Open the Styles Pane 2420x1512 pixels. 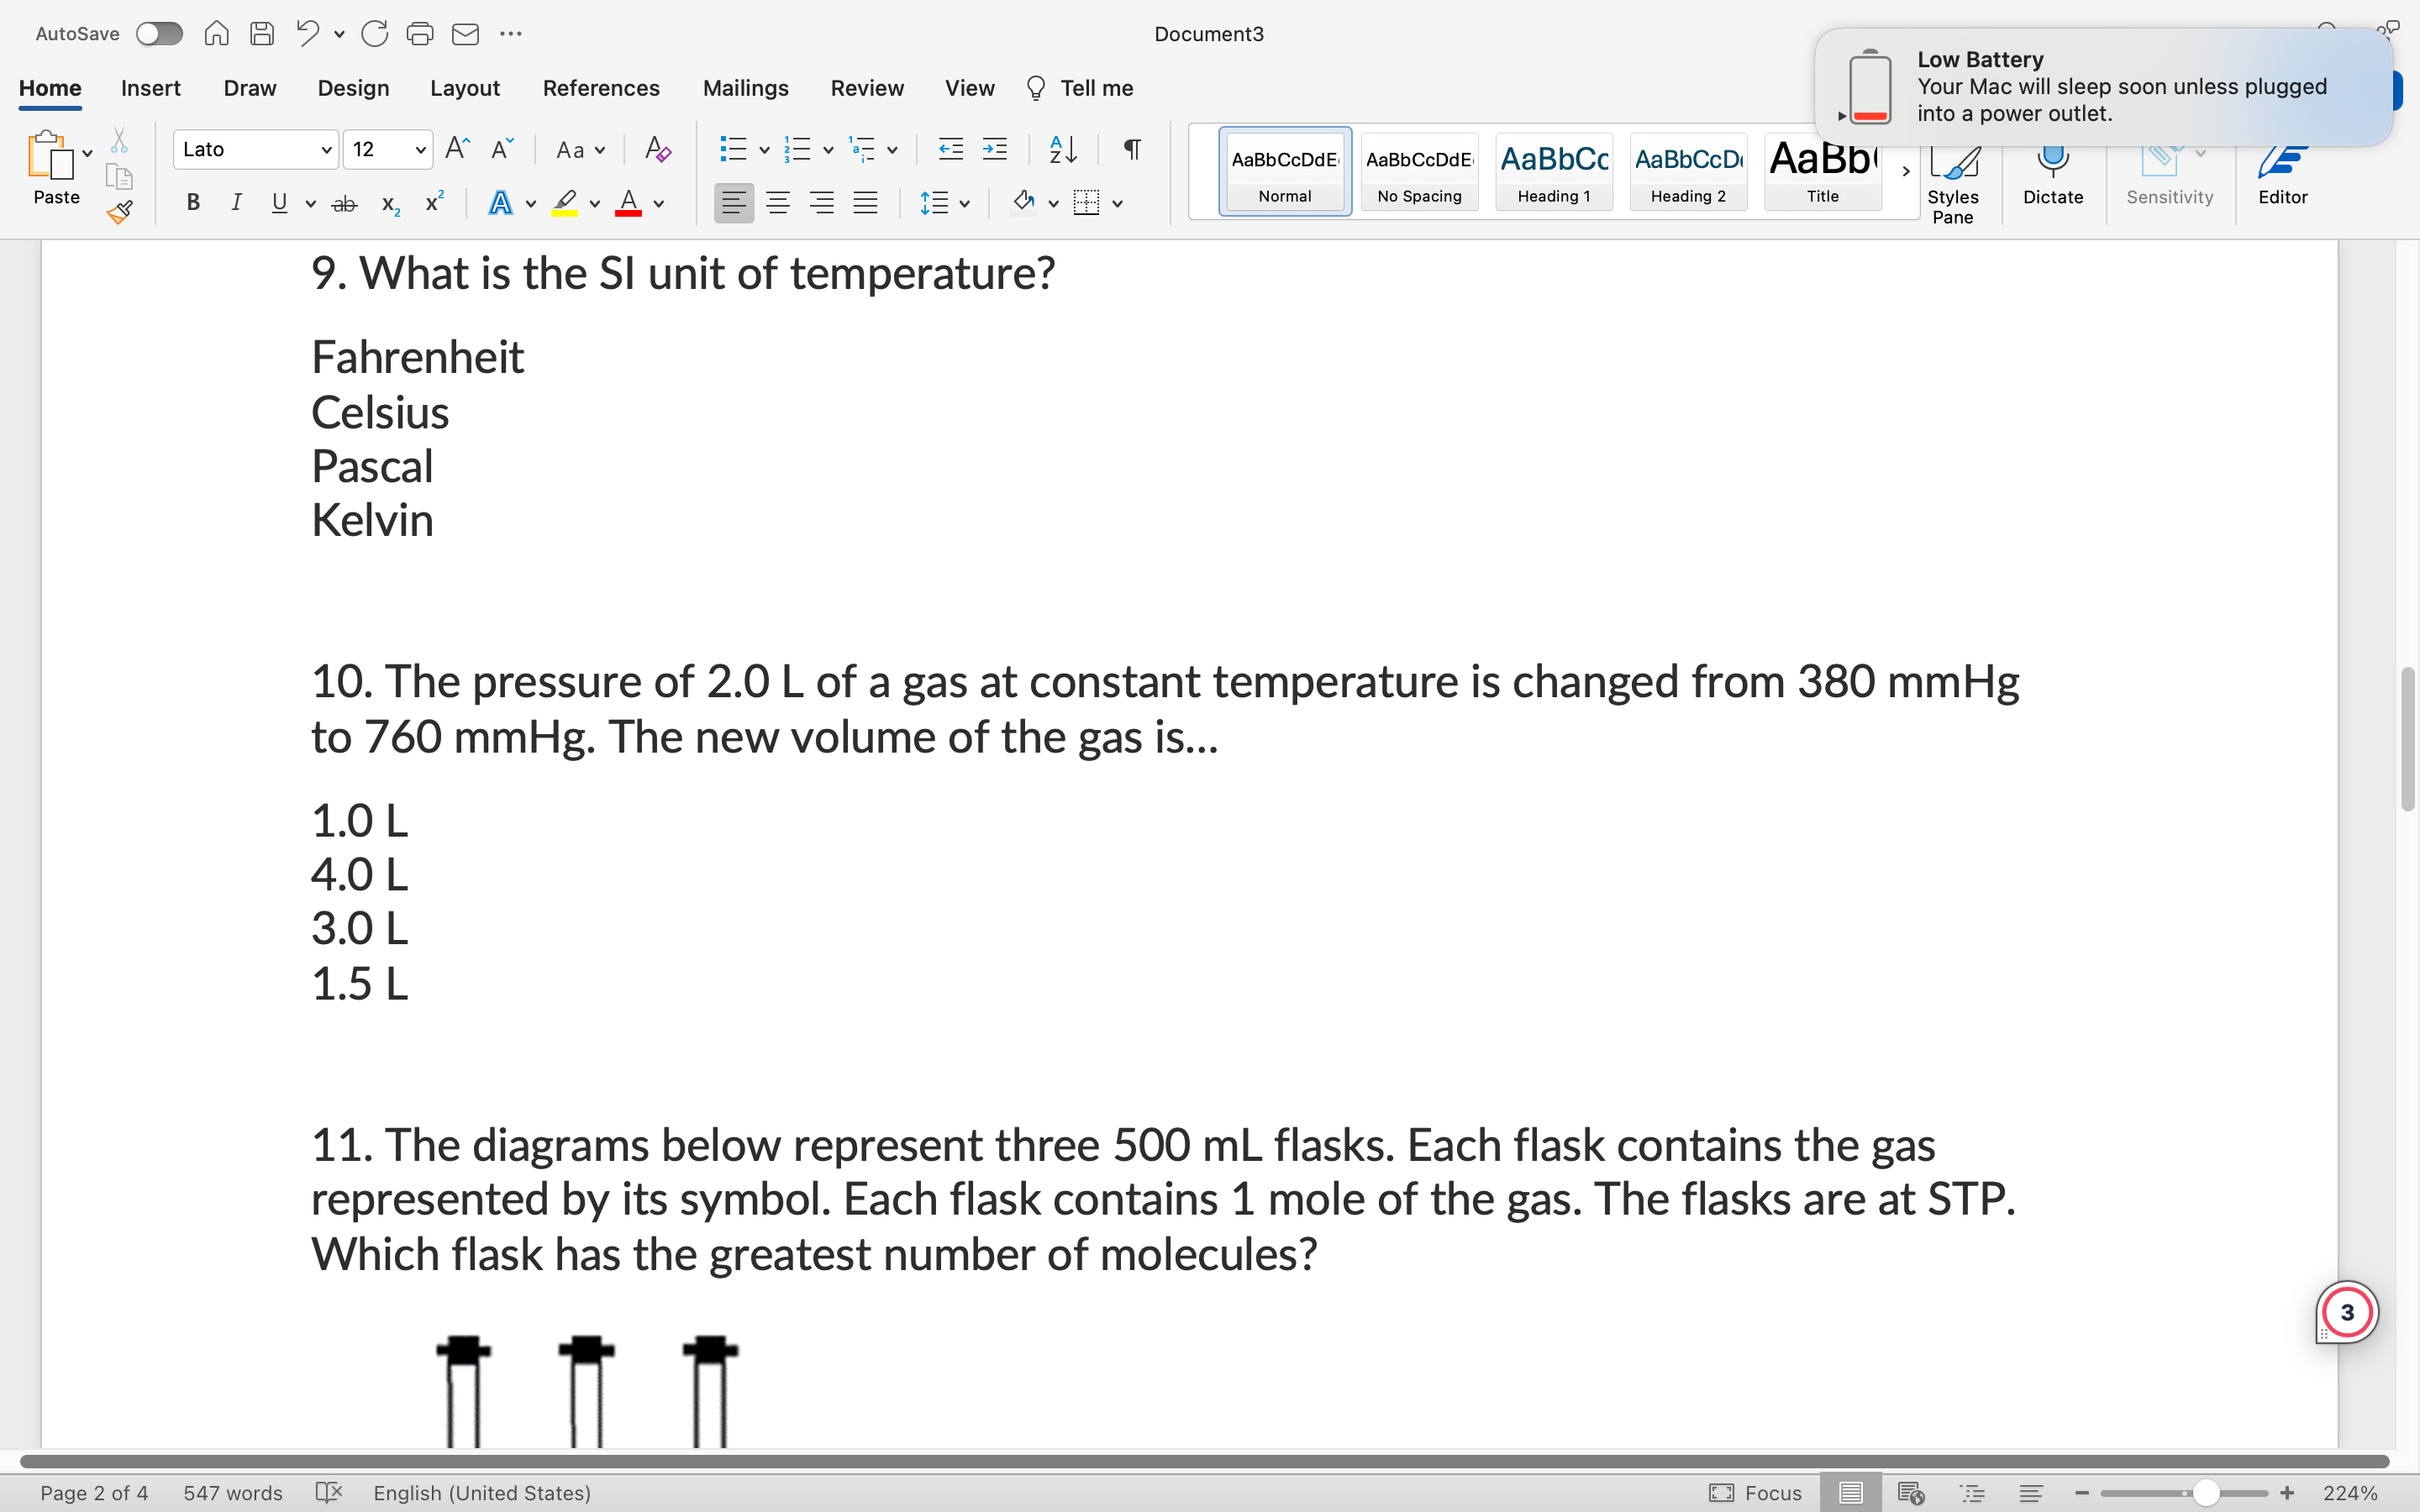pos(1952,180)
